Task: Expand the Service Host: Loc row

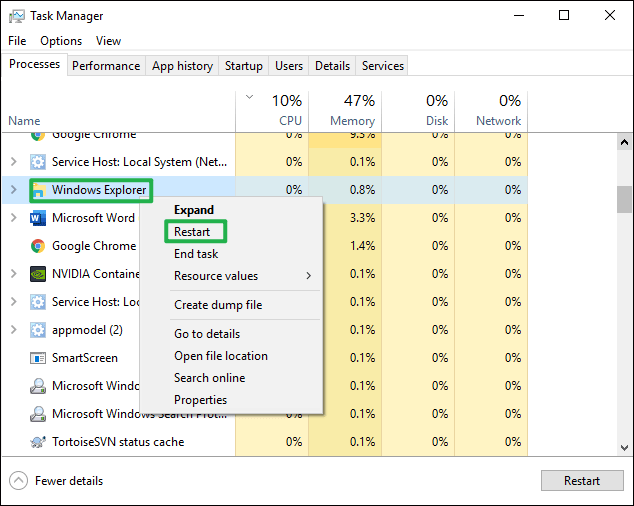Action: coord(14,302)
